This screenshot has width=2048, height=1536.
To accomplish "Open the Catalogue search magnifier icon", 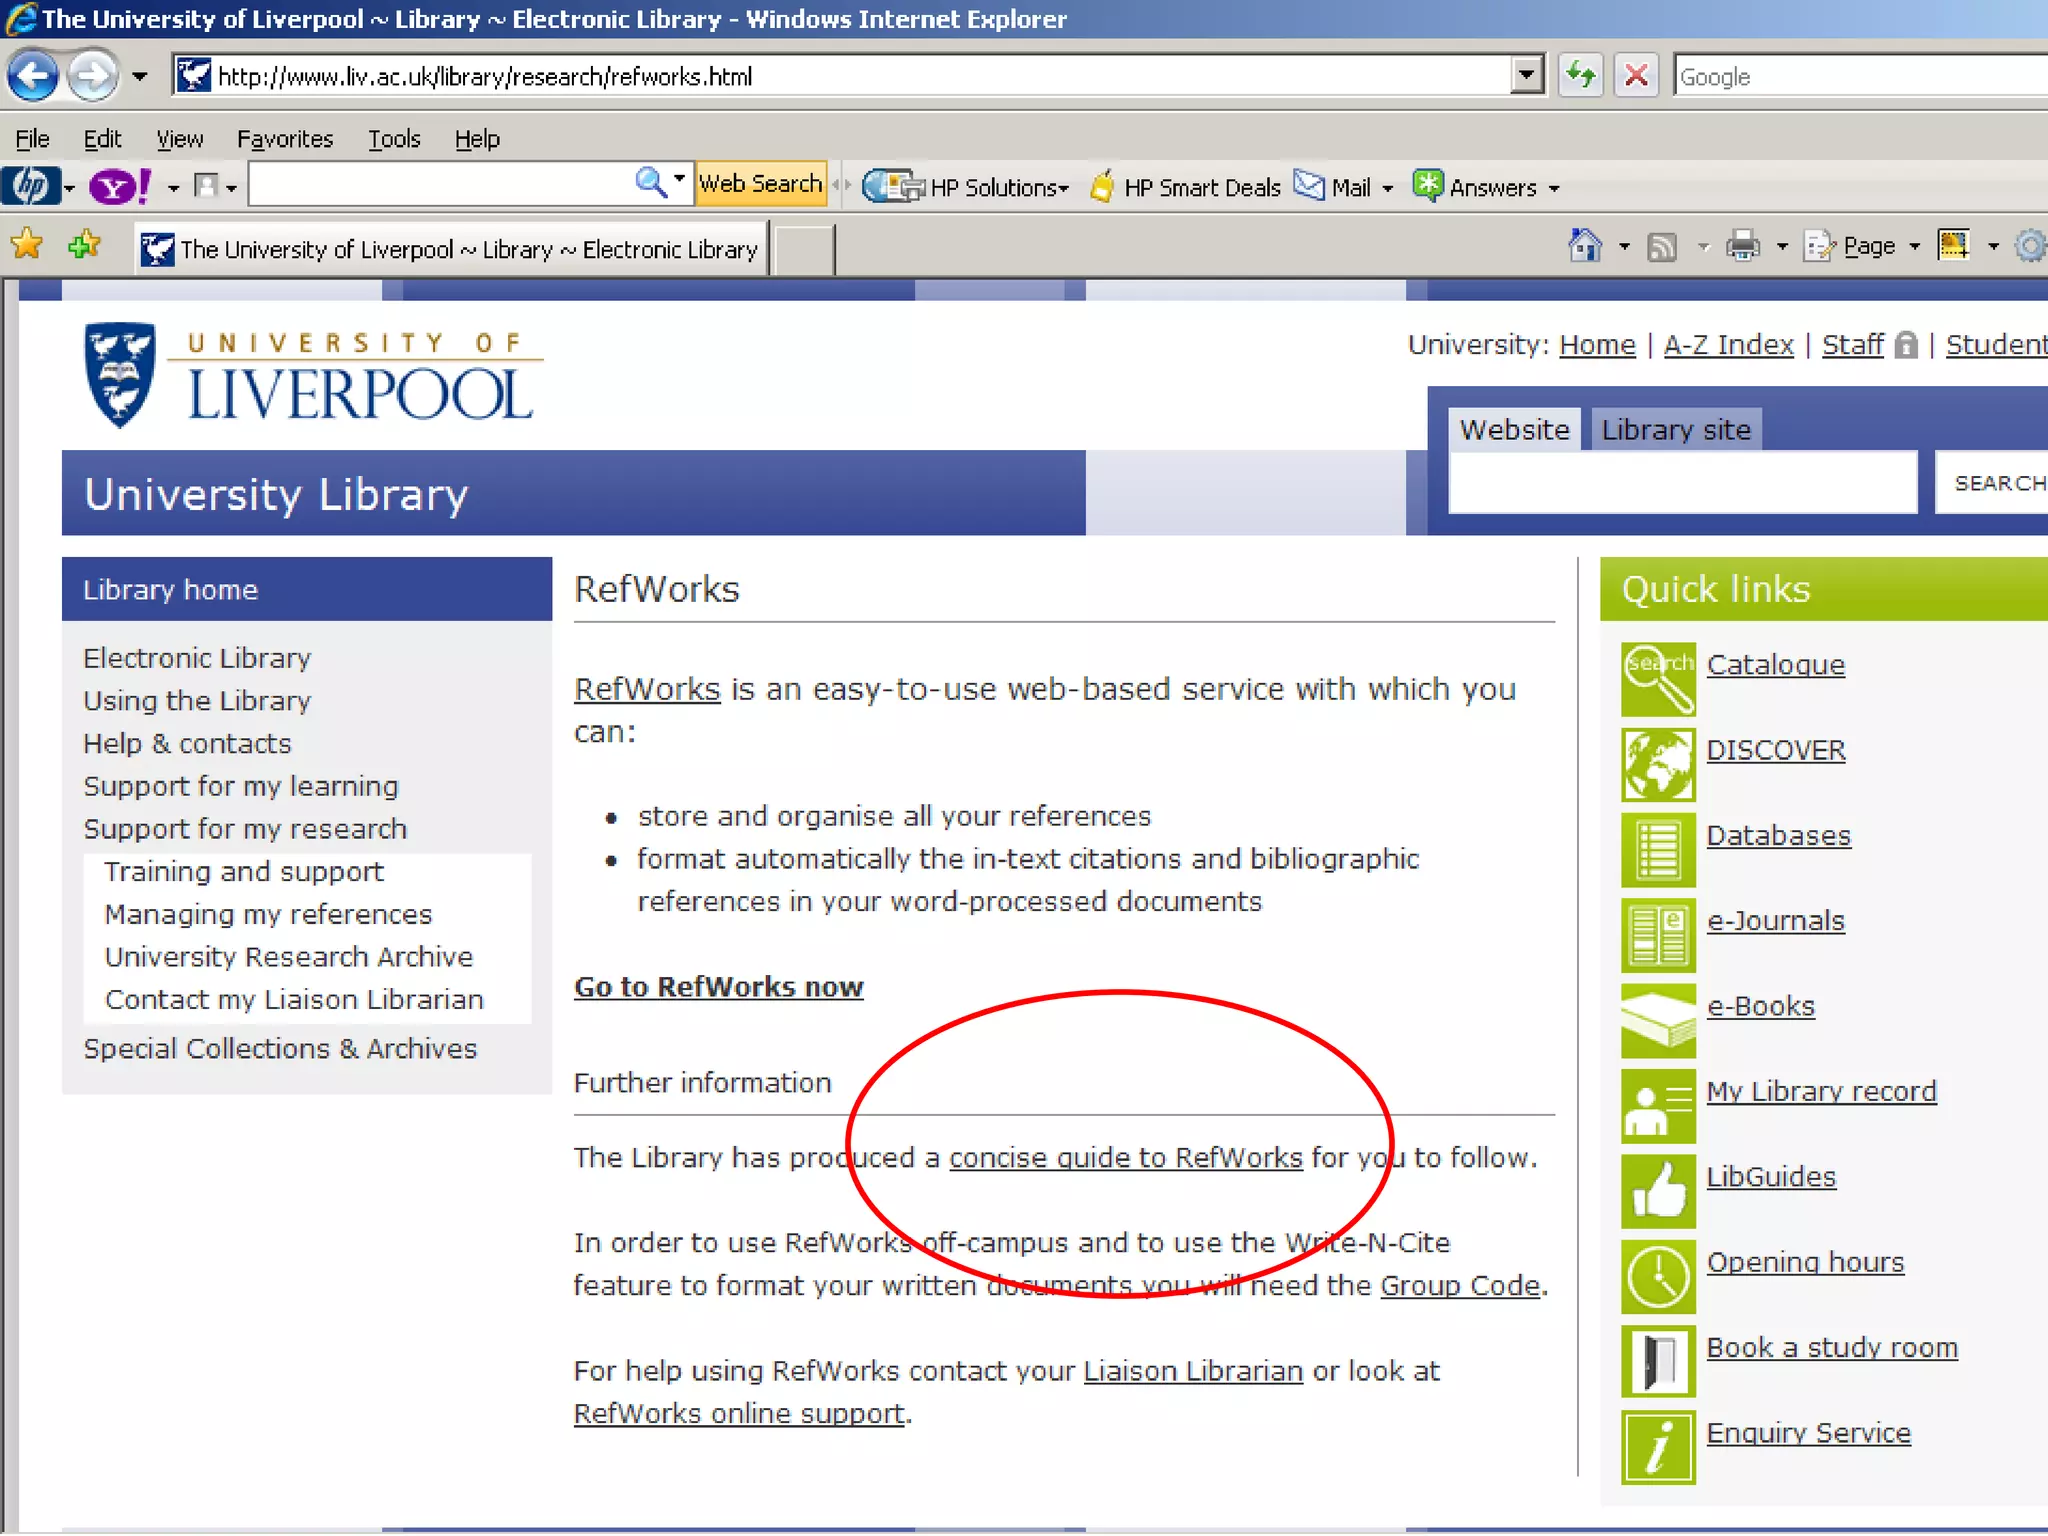I will pyautogui.click(x=1657, y=679).
